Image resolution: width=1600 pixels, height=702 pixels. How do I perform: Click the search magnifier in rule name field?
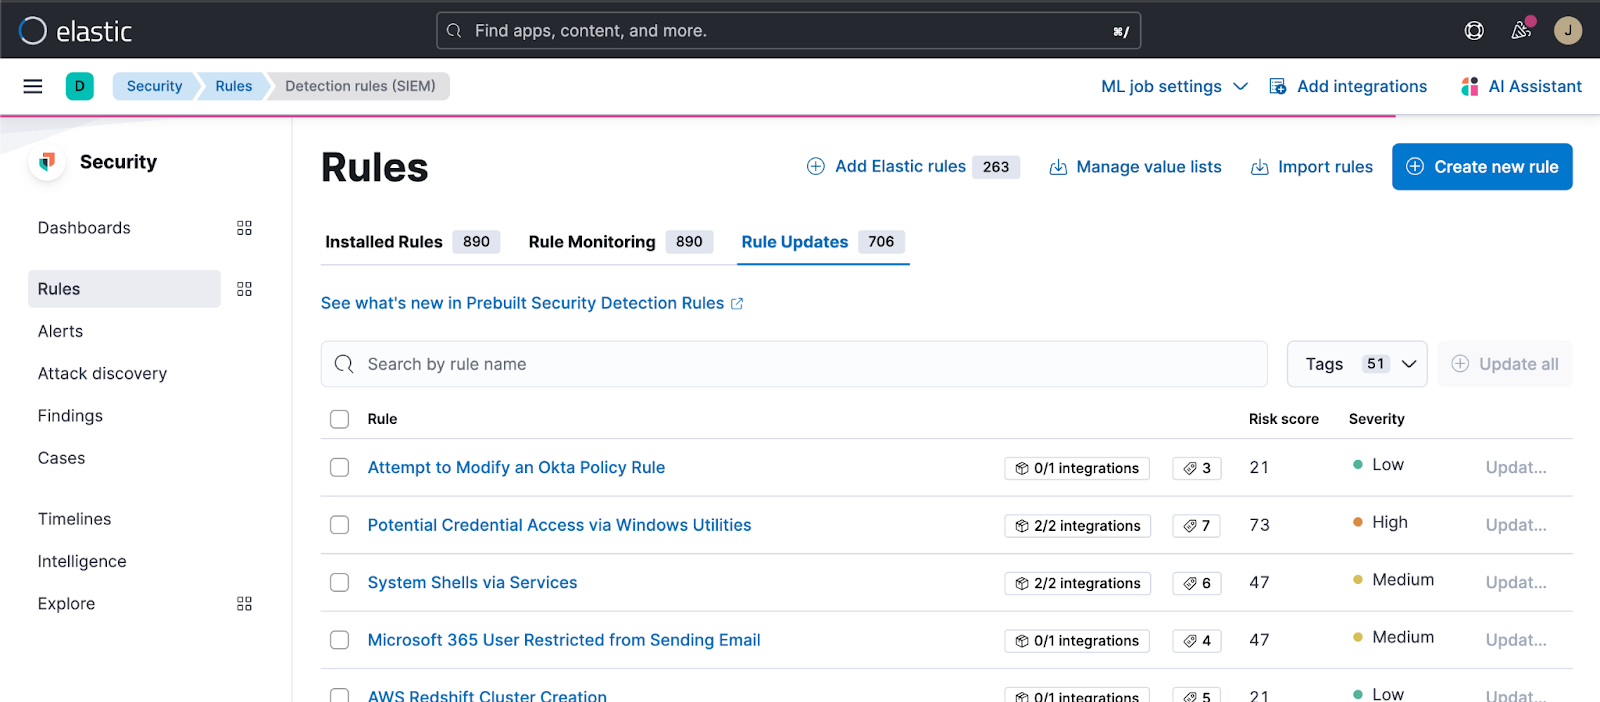click(x=344, y=364)
